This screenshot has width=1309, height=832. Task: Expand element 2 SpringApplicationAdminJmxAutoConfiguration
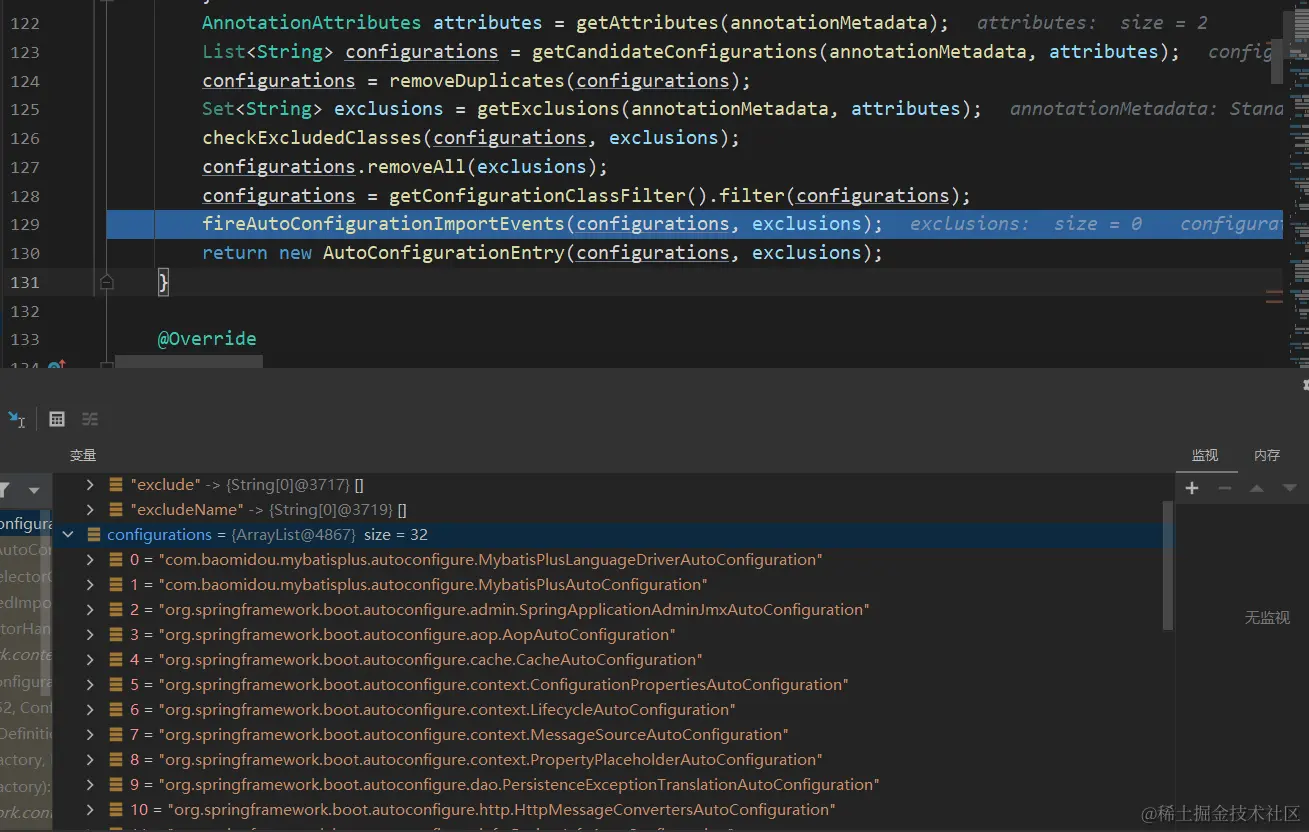tap(90, 610)
